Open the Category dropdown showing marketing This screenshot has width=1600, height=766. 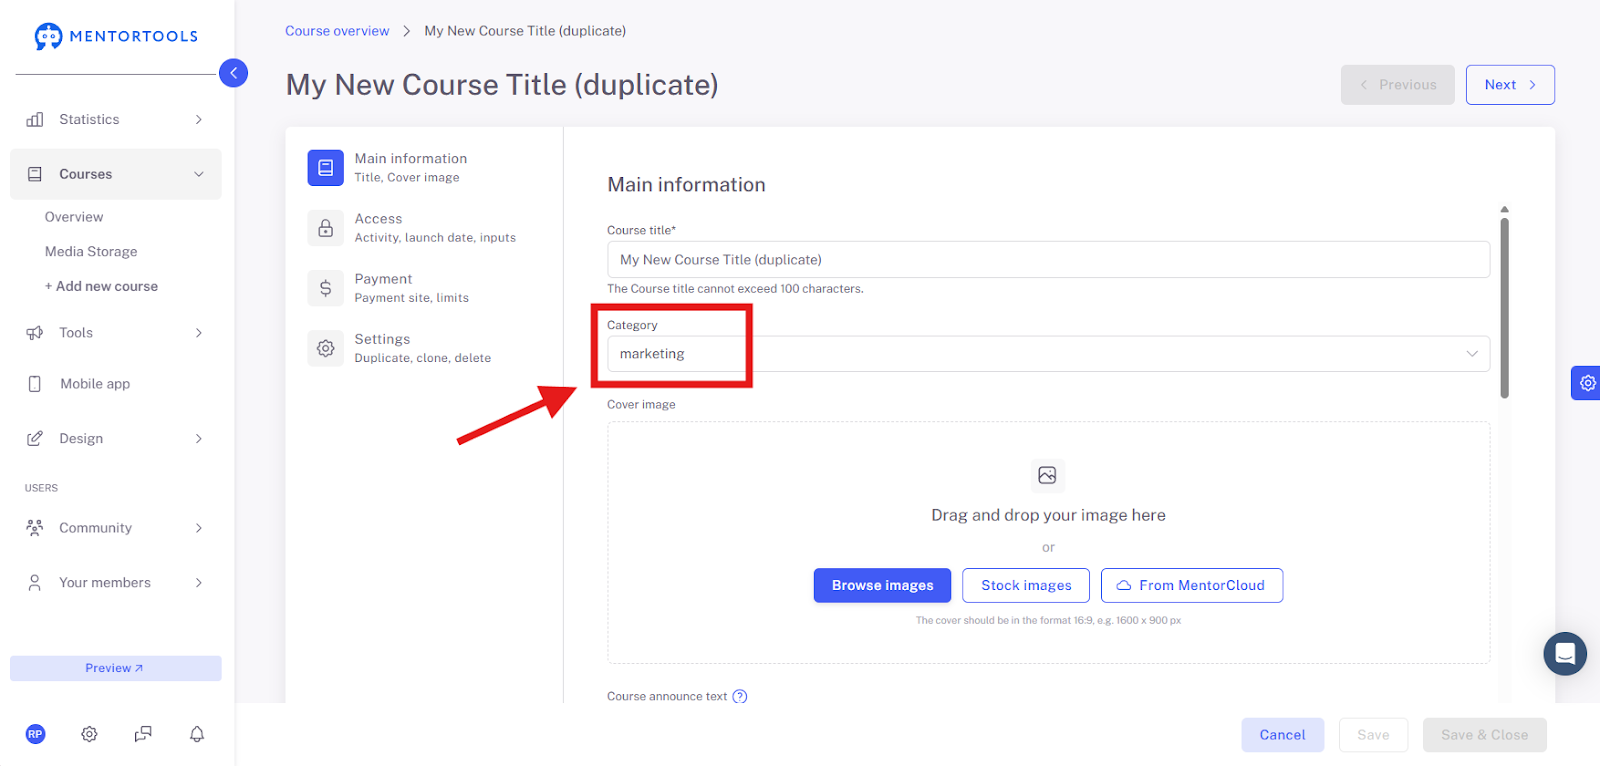pos(1048,354)
